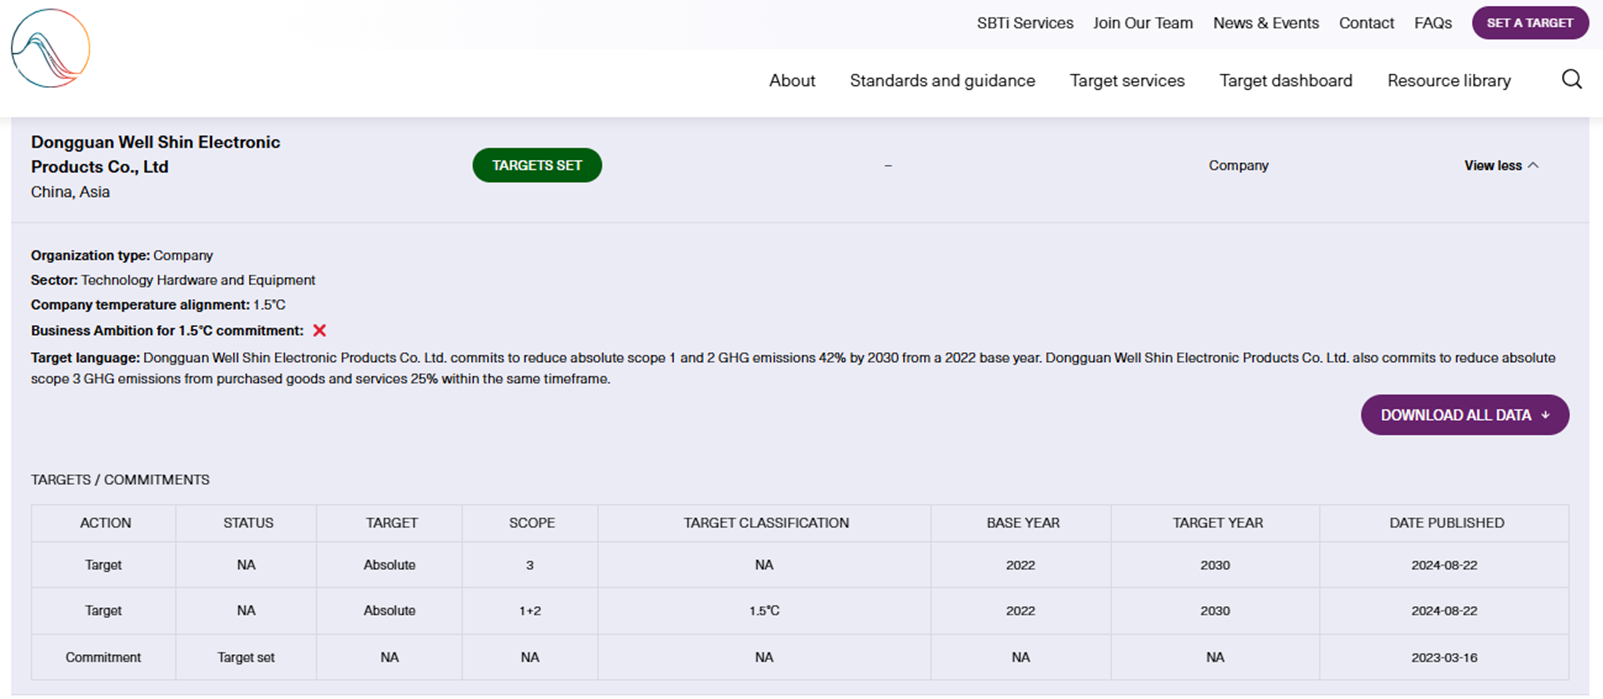1603x699 pixels.
Task: Open the Target services menu
Action: pyautogui.click(x=1127, y=81)
